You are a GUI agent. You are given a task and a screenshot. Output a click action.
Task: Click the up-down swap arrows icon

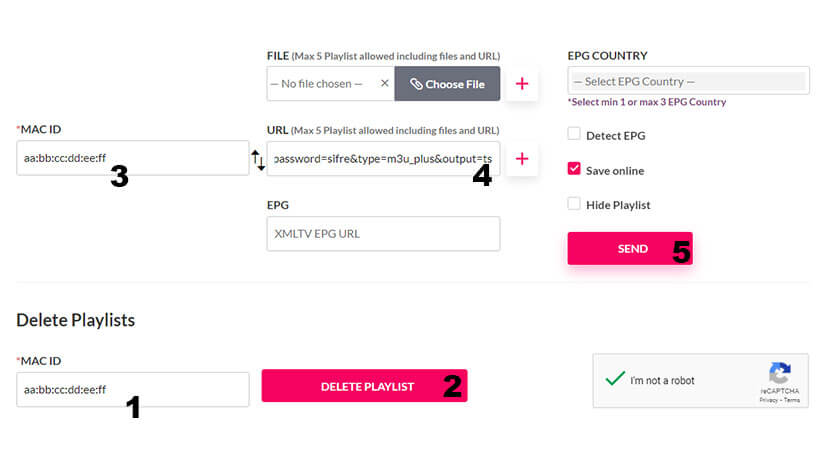coord(258,159)
